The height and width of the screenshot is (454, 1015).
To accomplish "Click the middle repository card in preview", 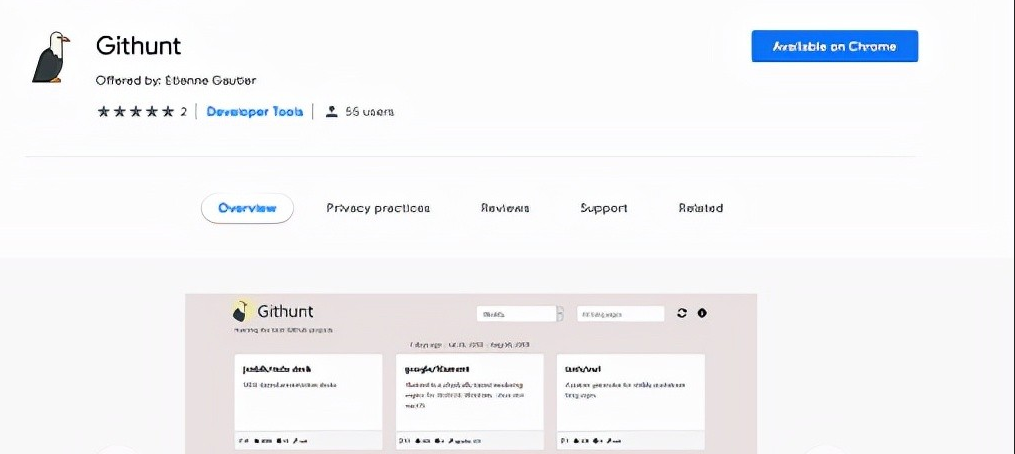I will [469, 402].
